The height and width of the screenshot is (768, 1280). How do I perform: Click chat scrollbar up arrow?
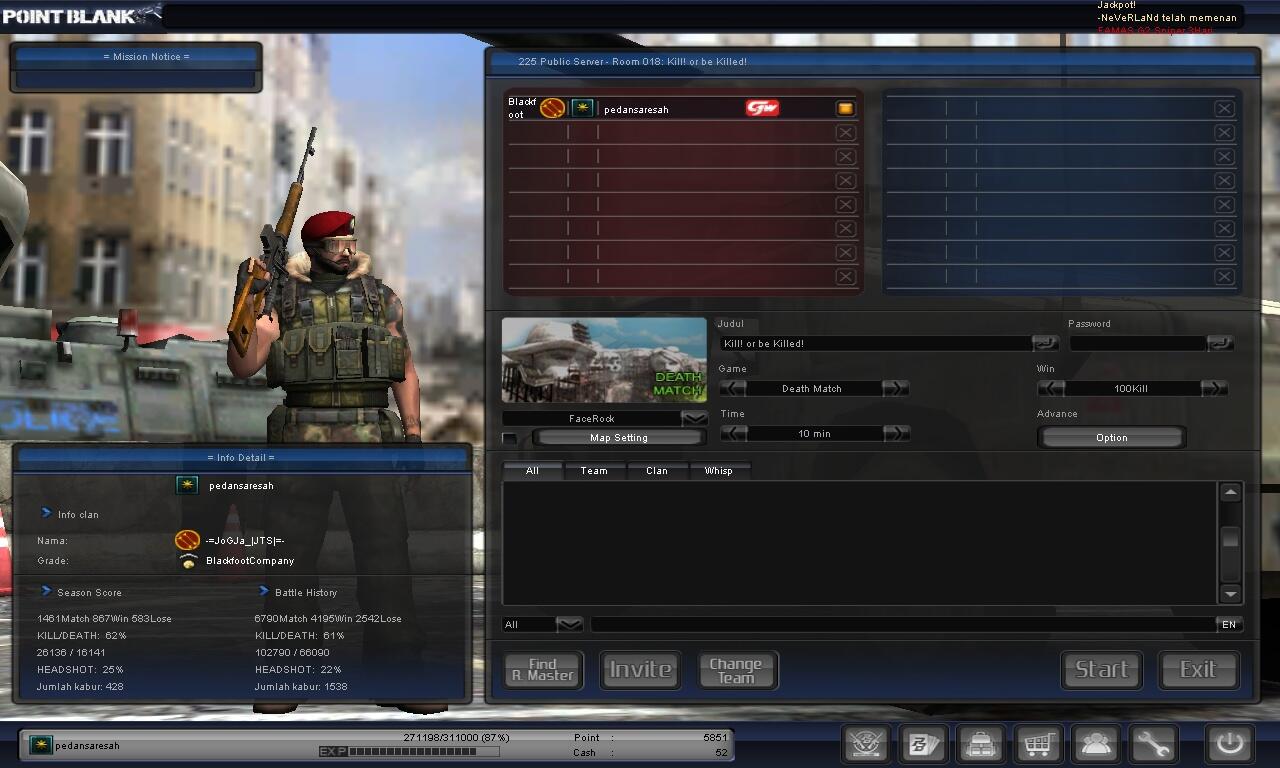point(1230,492)
